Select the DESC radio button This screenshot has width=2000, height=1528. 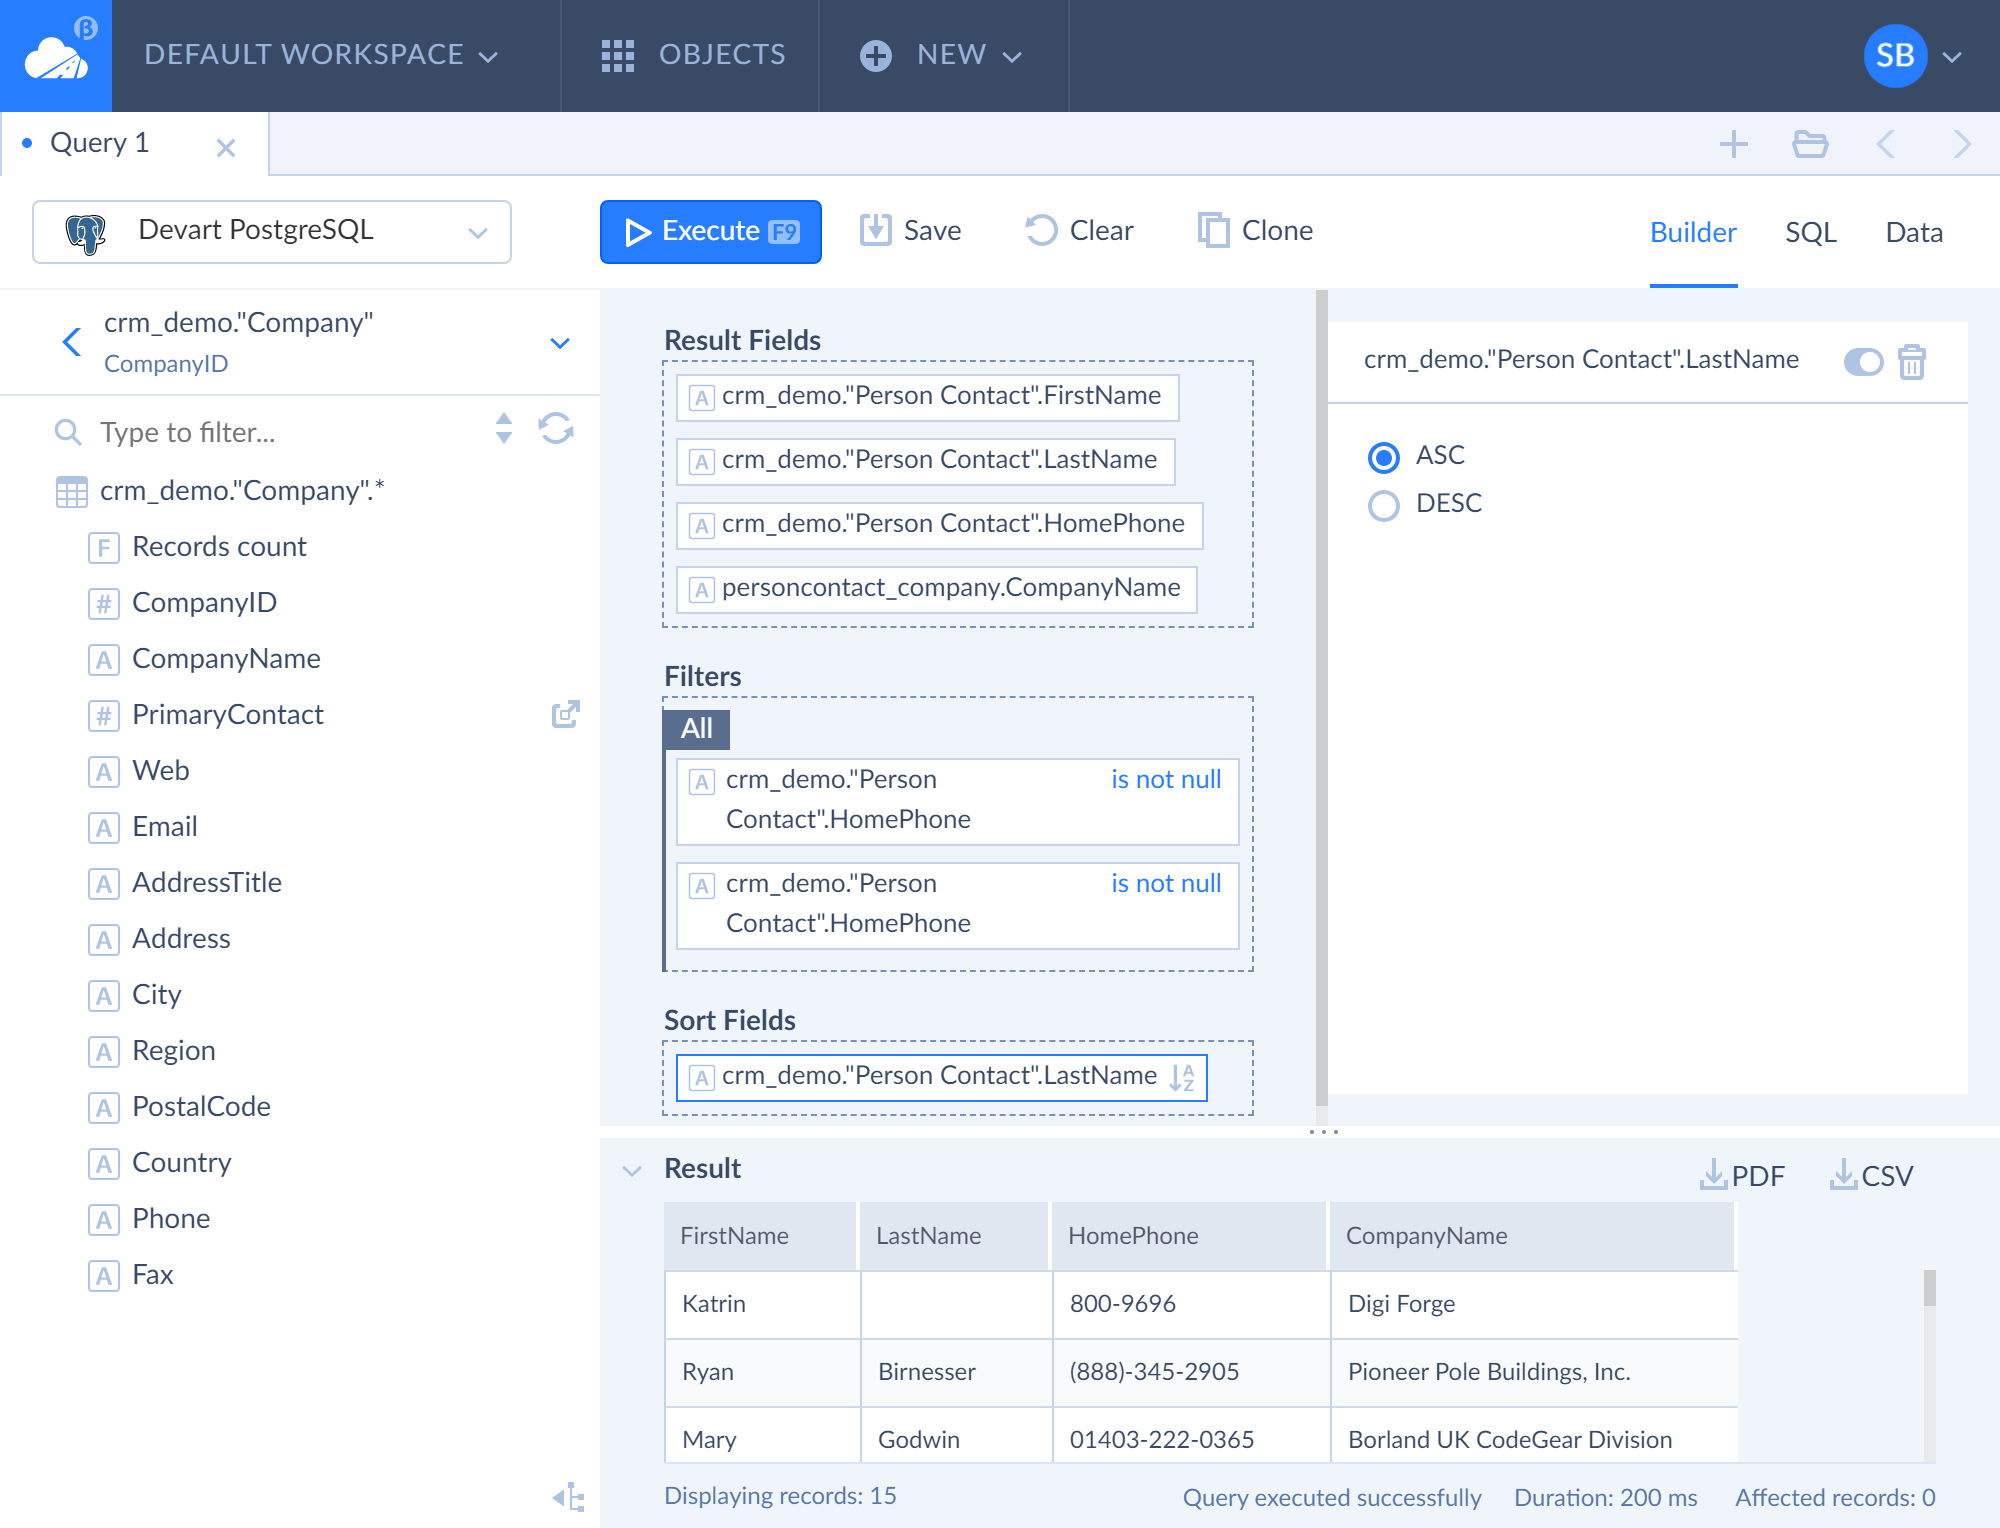click(1384, 505)
